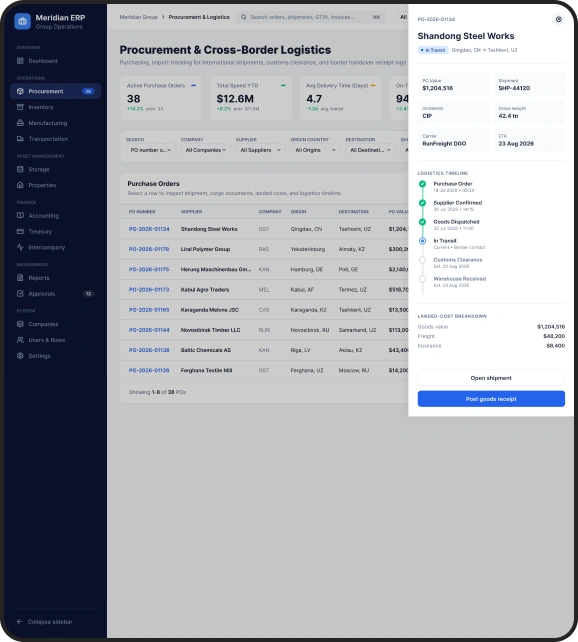This screenshot has height=642, width=578.
Task: Click the Avg Delivery Time card
Action: click(341, 98)
